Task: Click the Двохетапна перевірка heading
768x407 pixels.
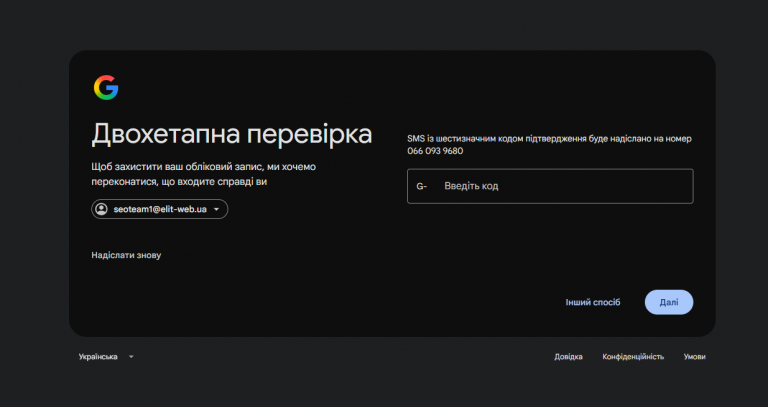Action: click(232, 134)
